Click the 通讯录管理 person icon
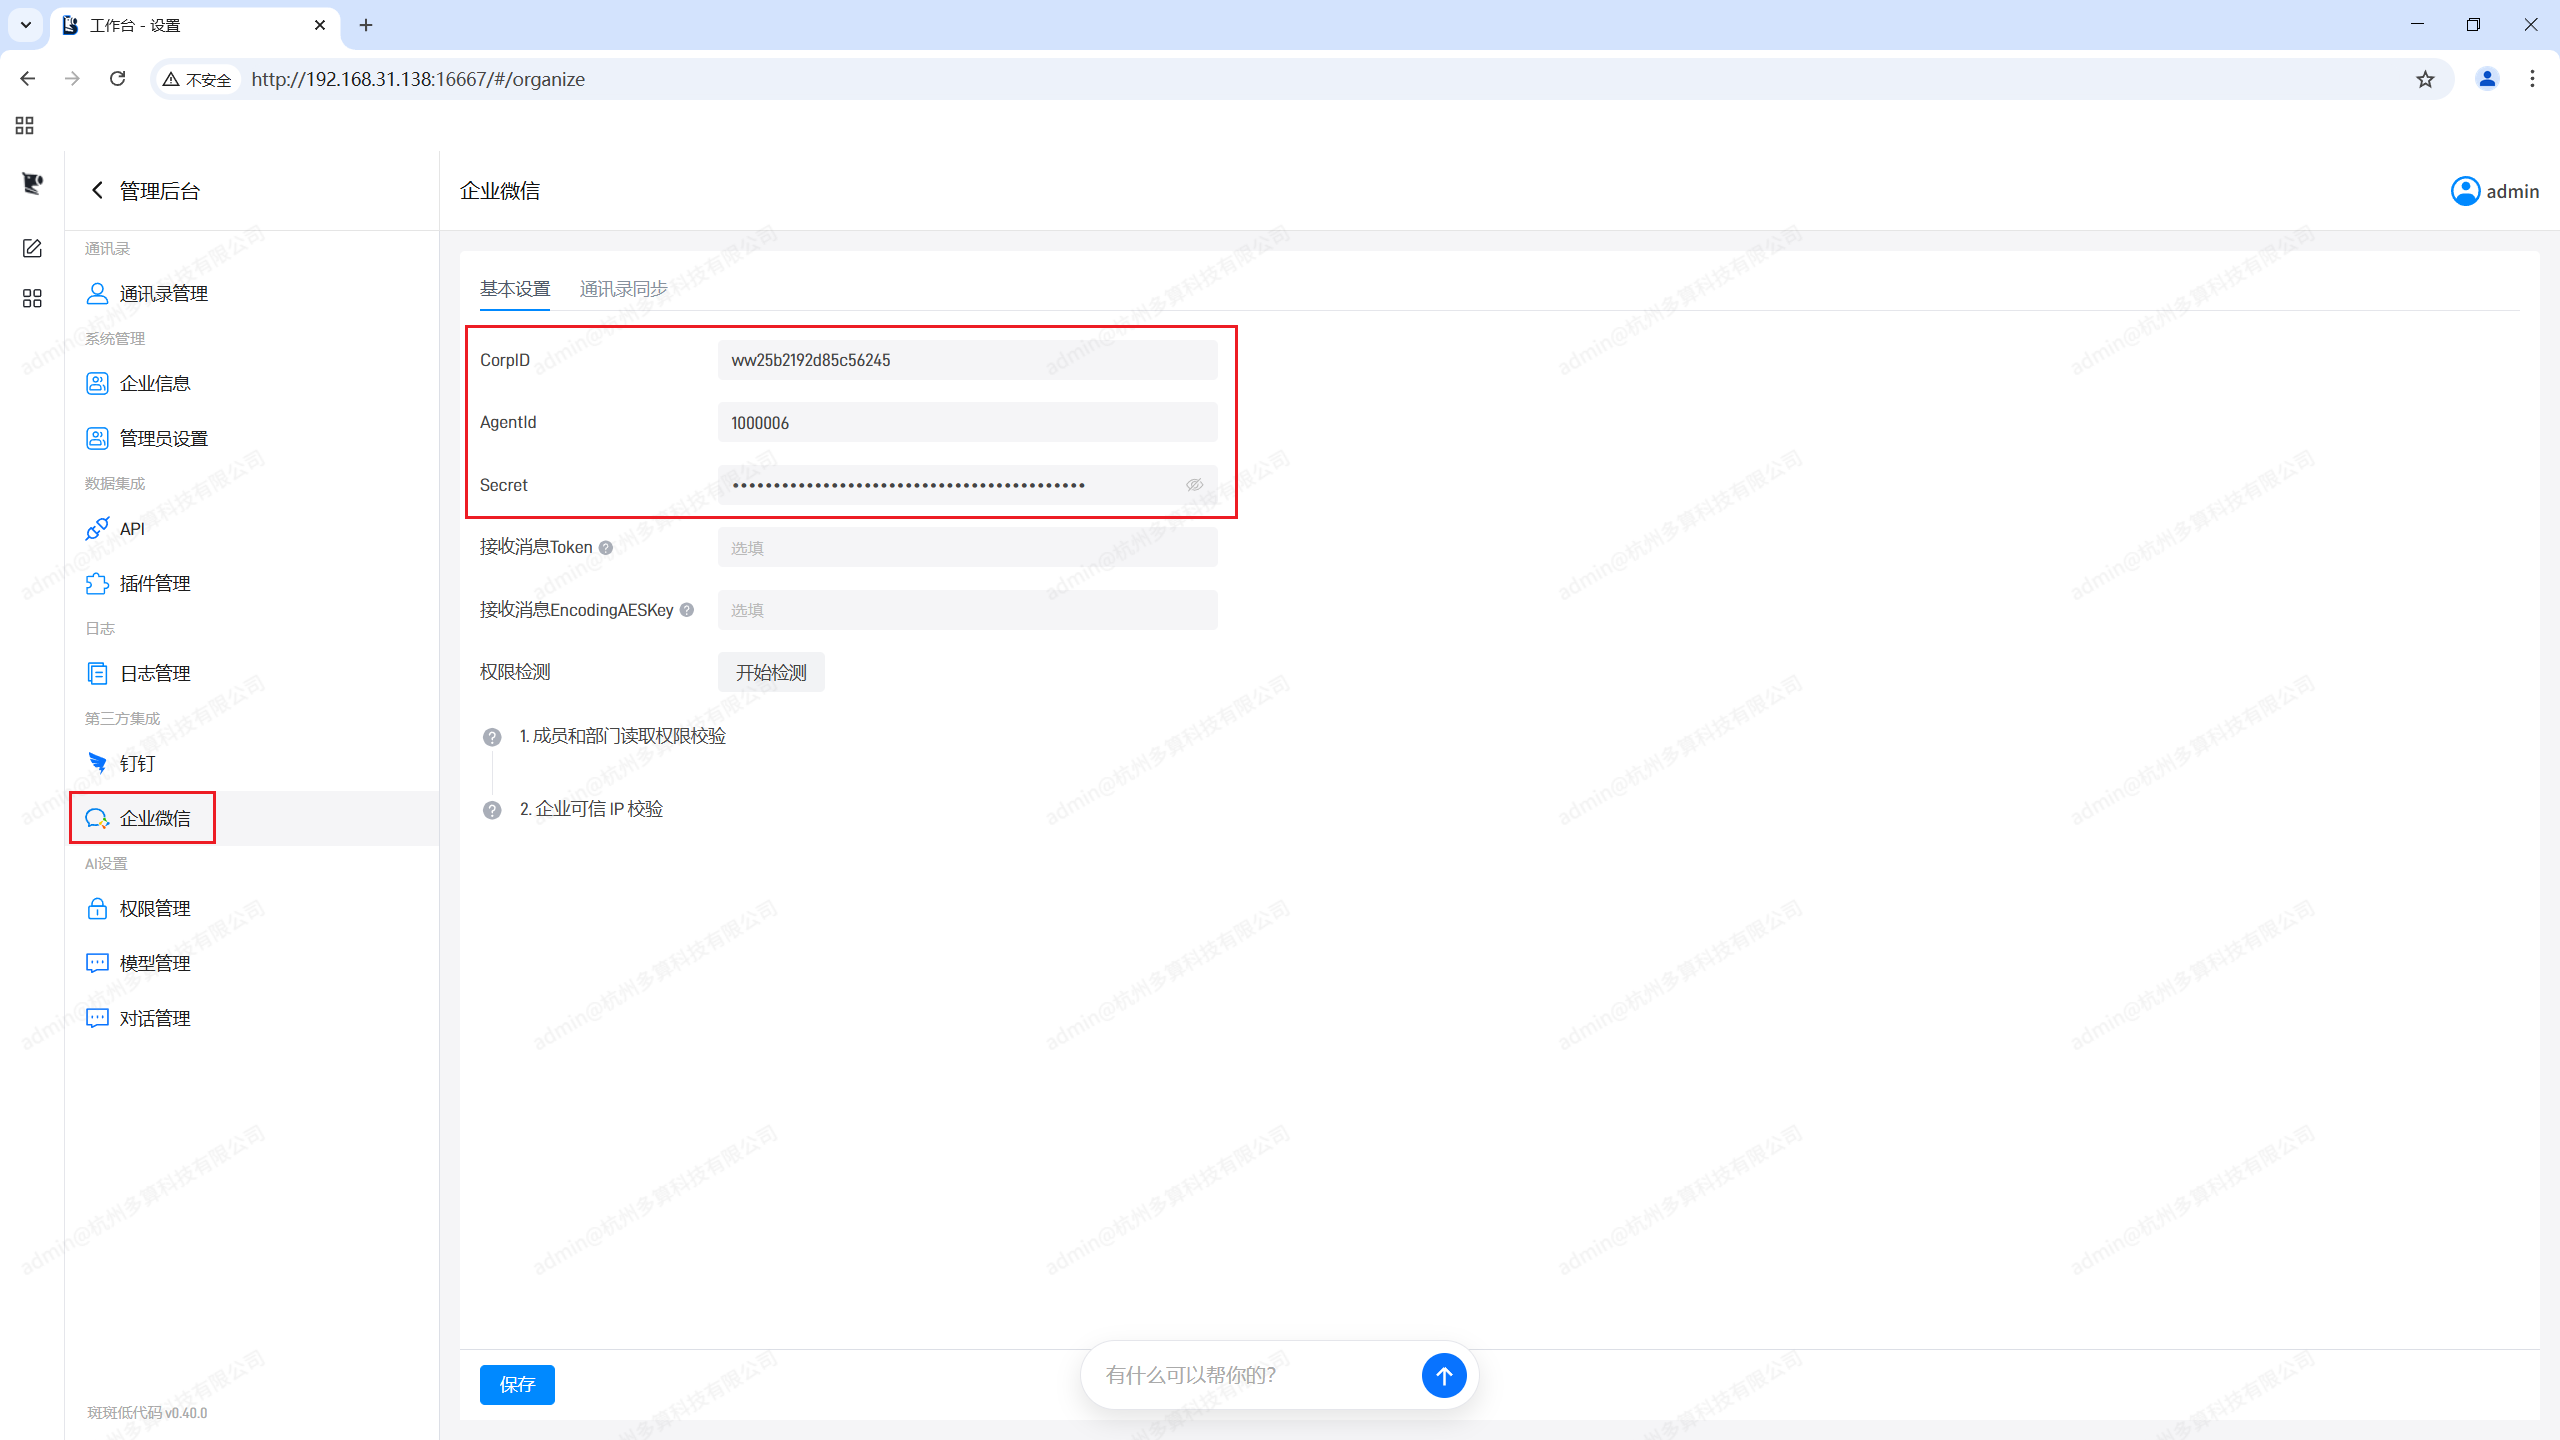Viewport: 2560px width, 1440px height. click(97, 293)
